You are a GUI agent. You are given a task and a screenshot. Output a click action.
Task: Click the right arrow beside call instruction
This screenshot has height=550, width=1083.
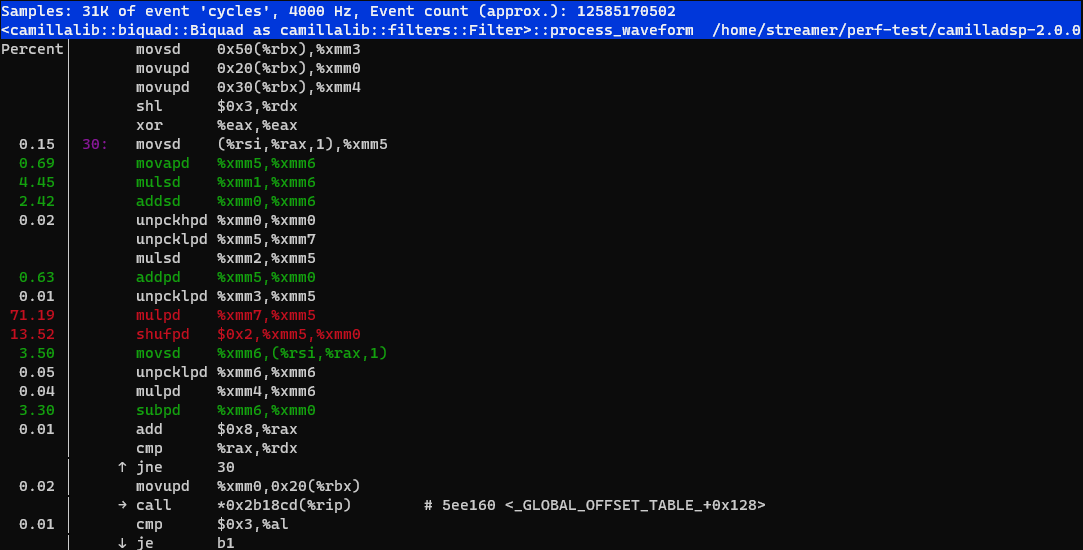[122, 505]
